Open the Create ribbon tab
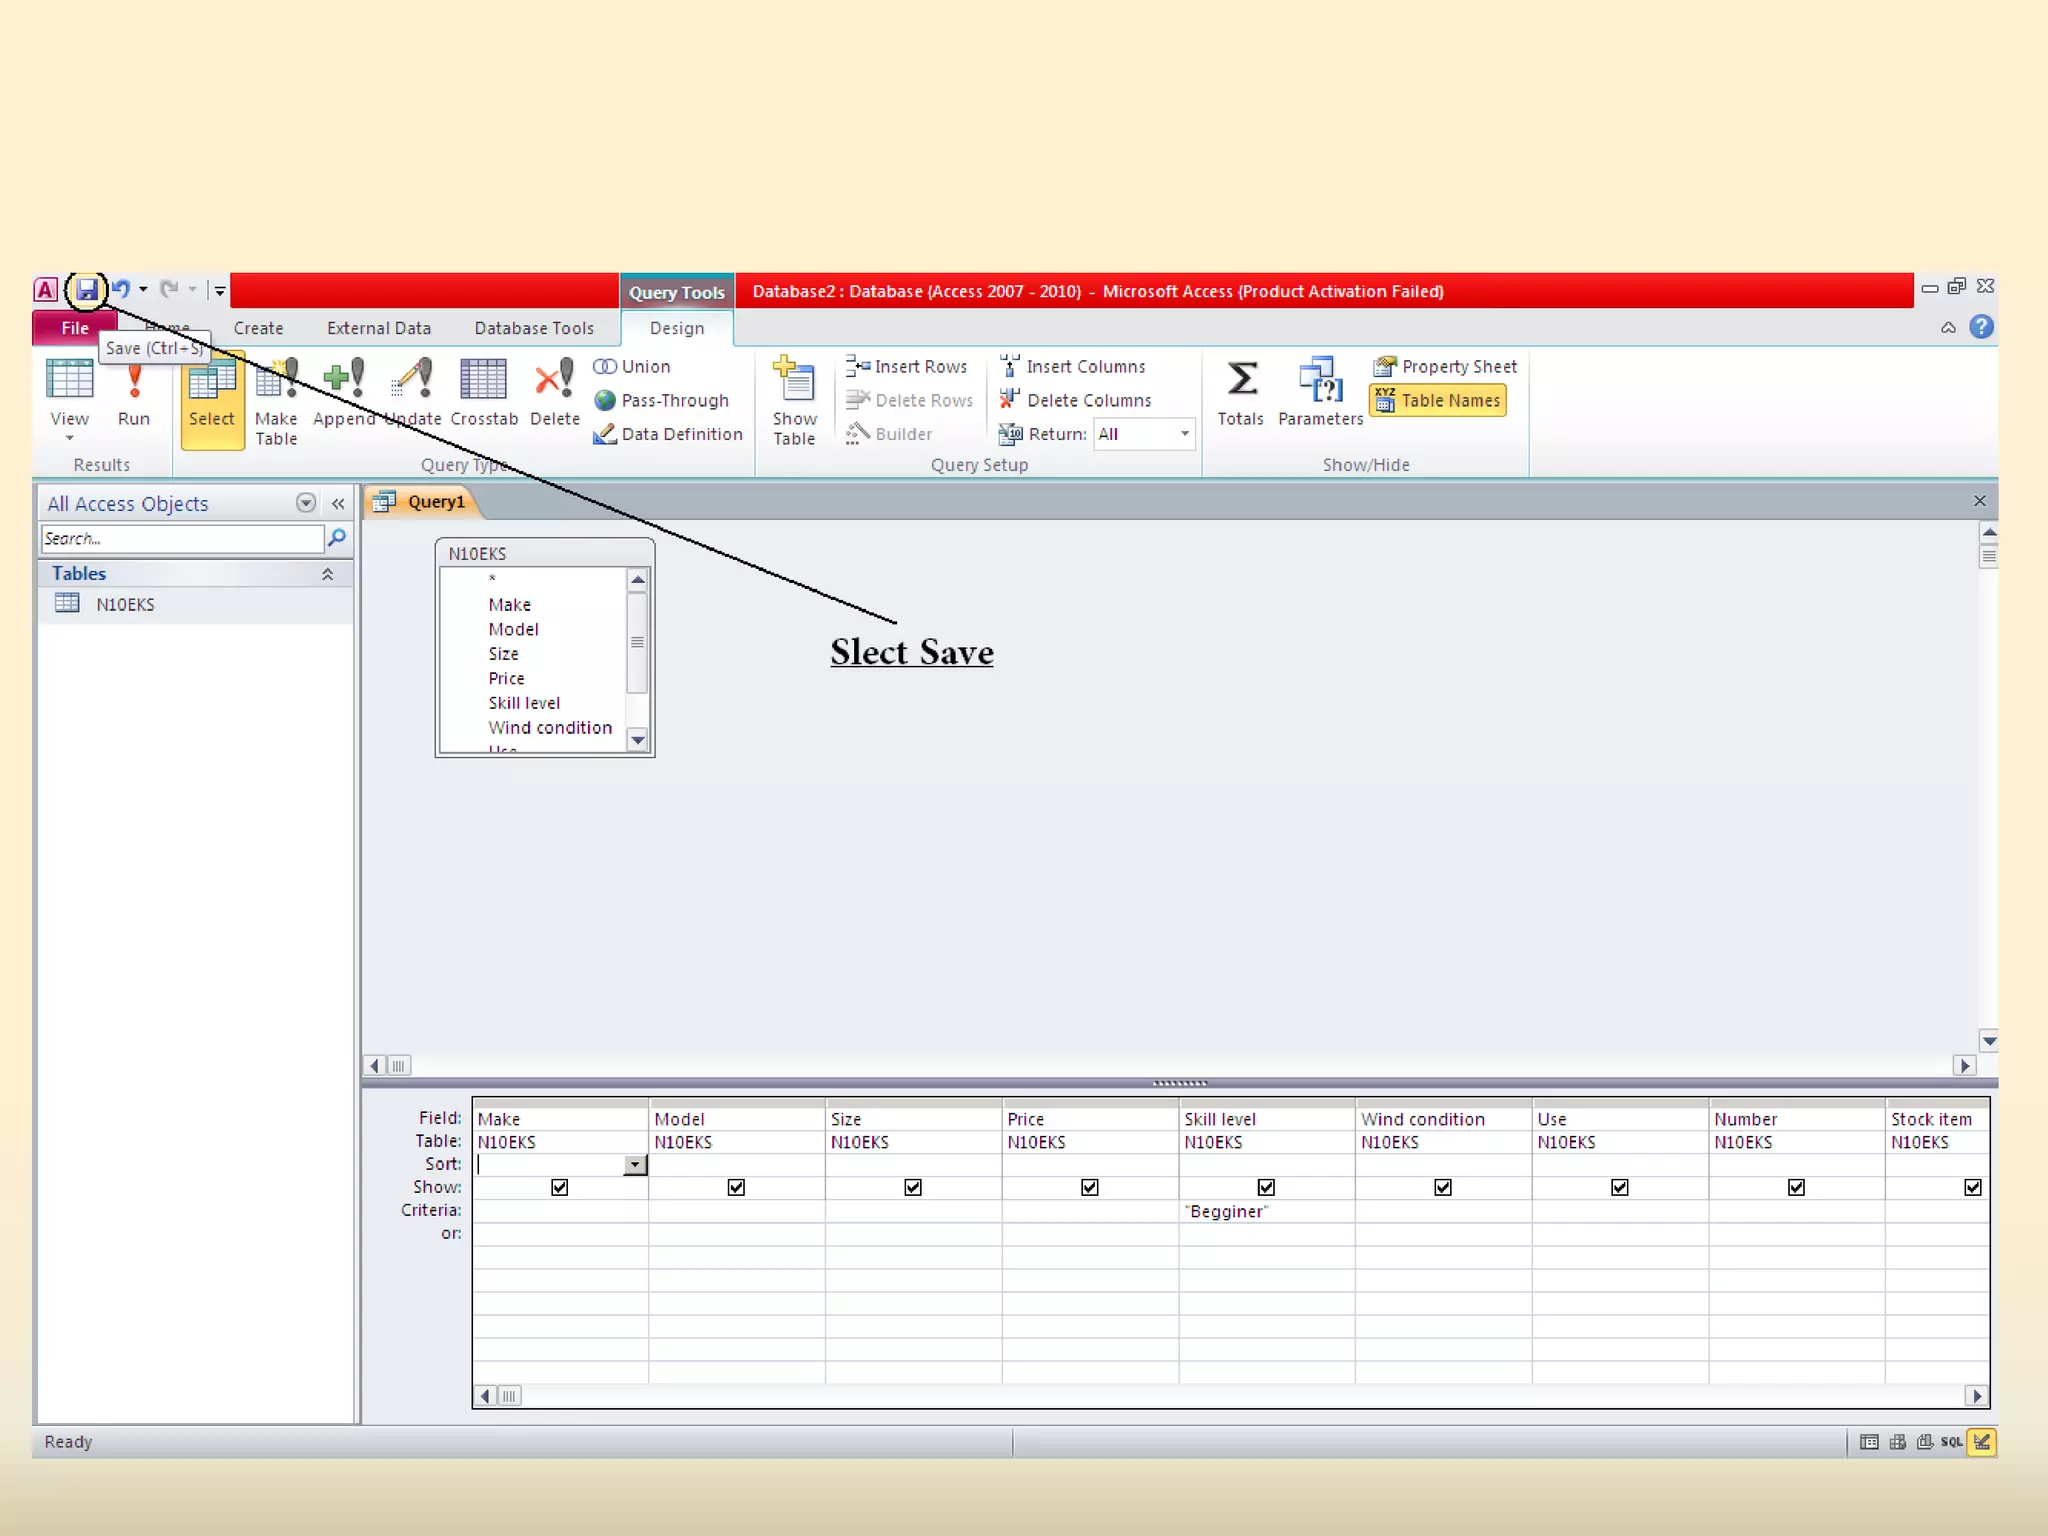Screen dimensions: 2048x1536 pyautogui.click(x=258, y=328)
